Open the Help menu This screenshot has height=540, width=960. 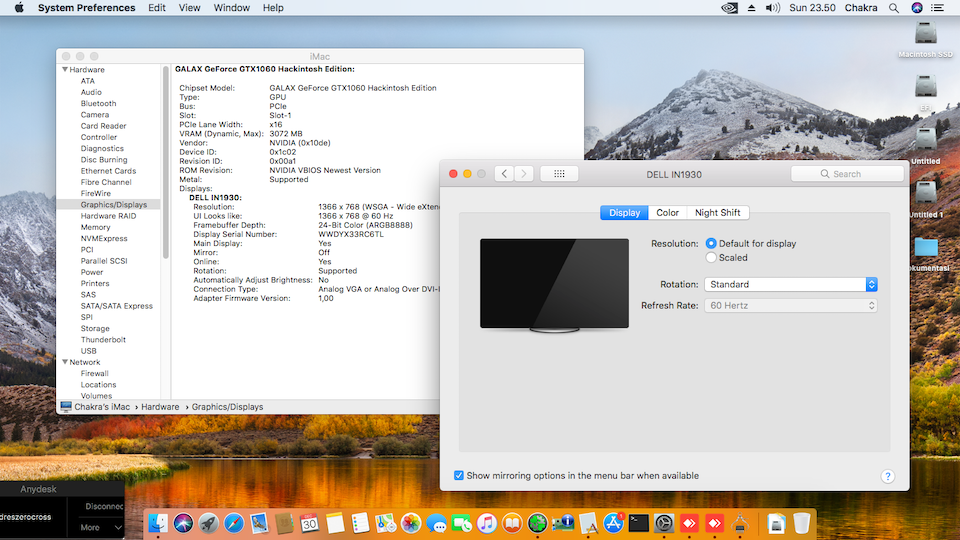[273, 8]
